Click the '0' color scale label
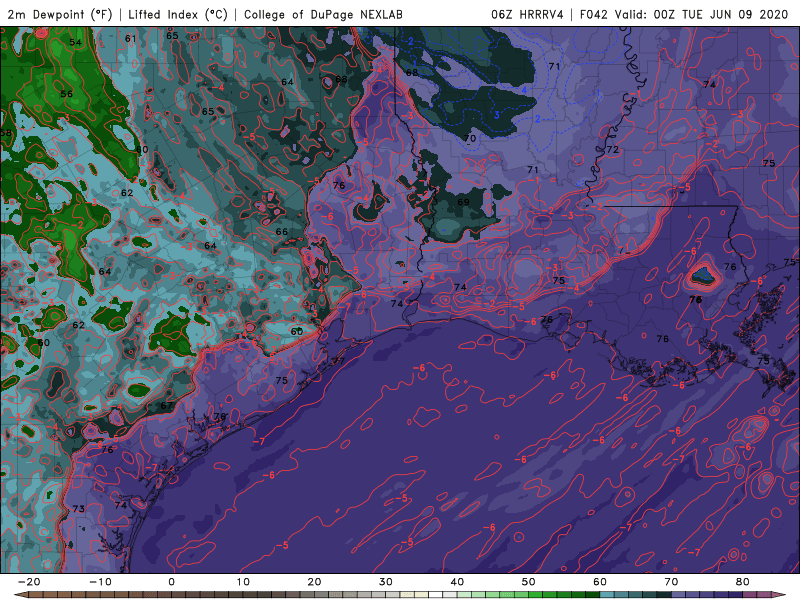Screen dimensions: 800x600 [171, 582]
